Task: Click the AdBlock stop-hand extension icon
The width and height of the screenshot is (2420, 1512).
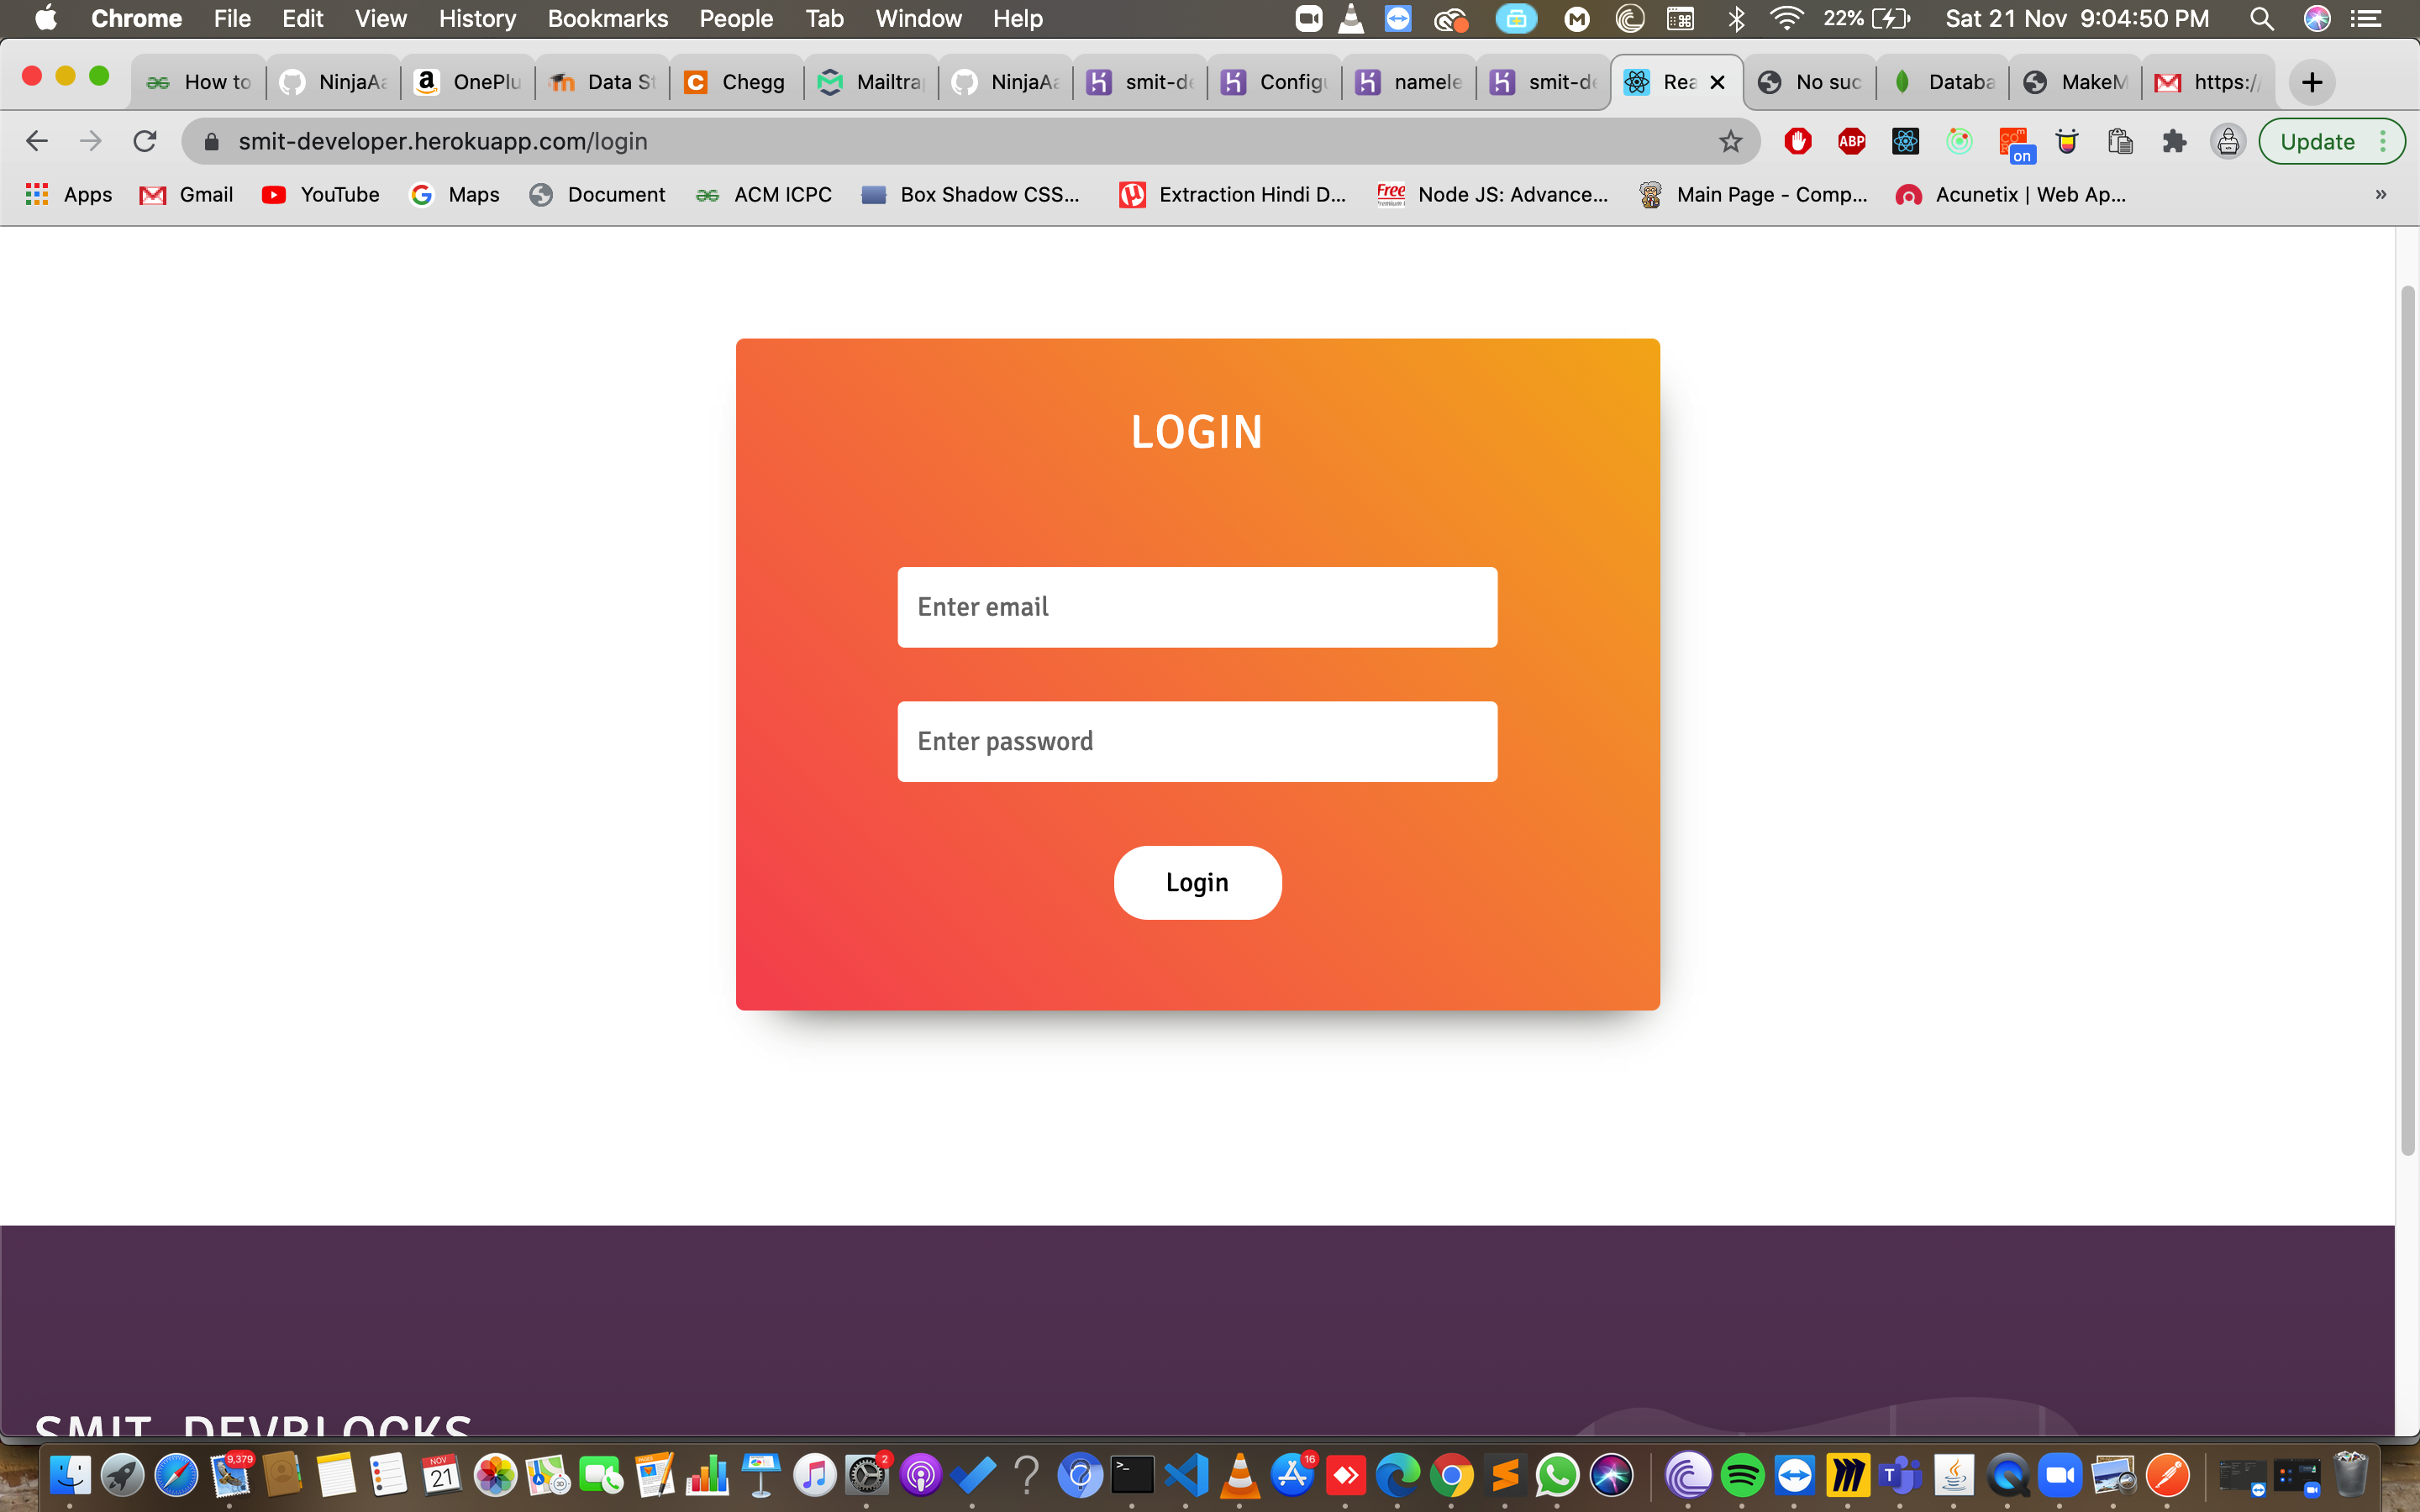Action: pos(1798,141)
